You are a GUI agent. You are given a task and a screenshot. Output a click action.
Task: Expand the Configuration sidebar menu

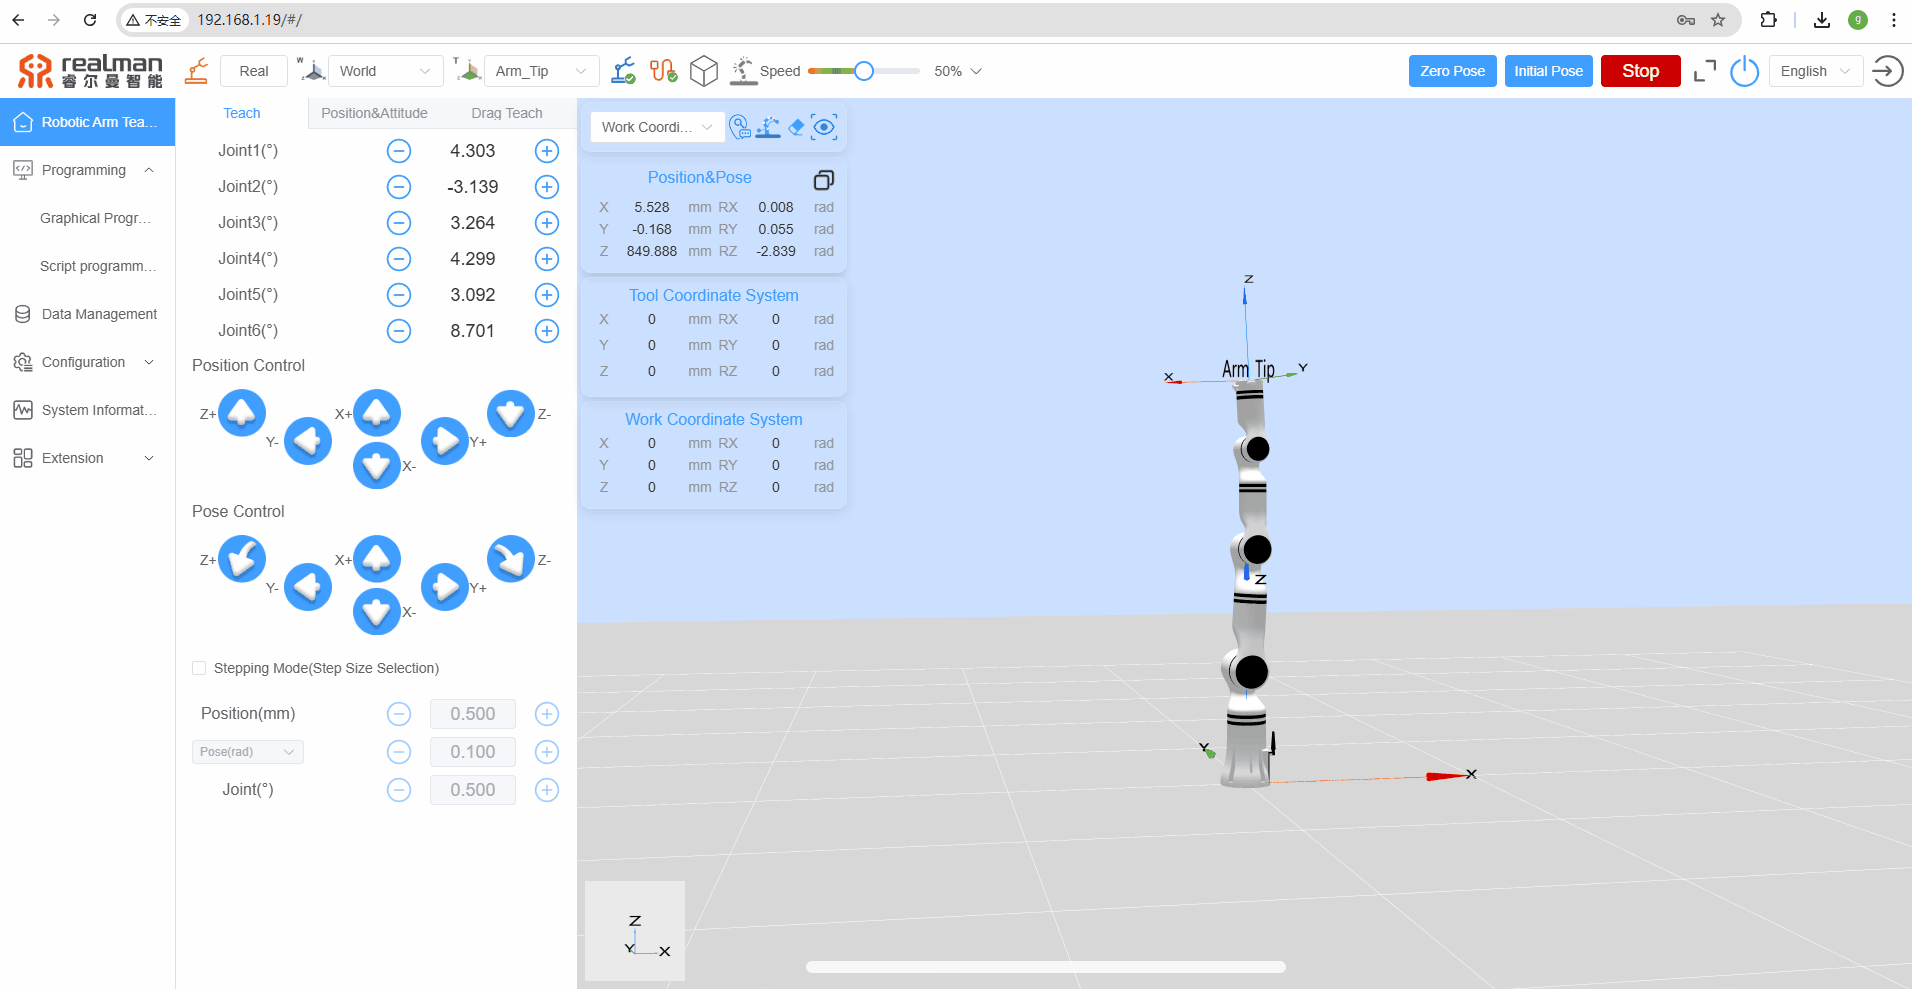click(87, 362)
